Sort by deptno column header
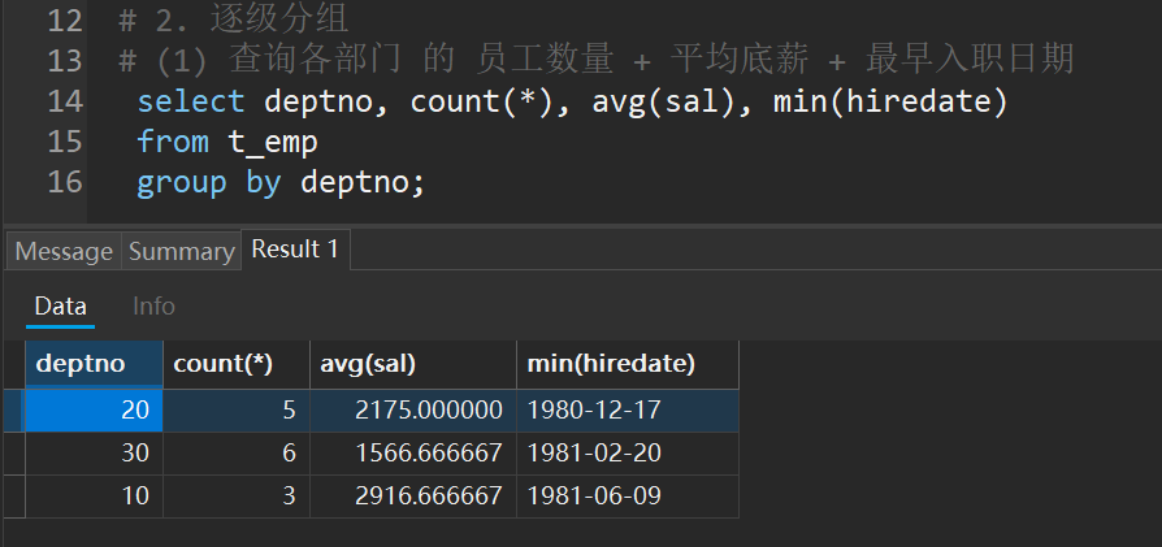1162x547 pixels. 94,364
